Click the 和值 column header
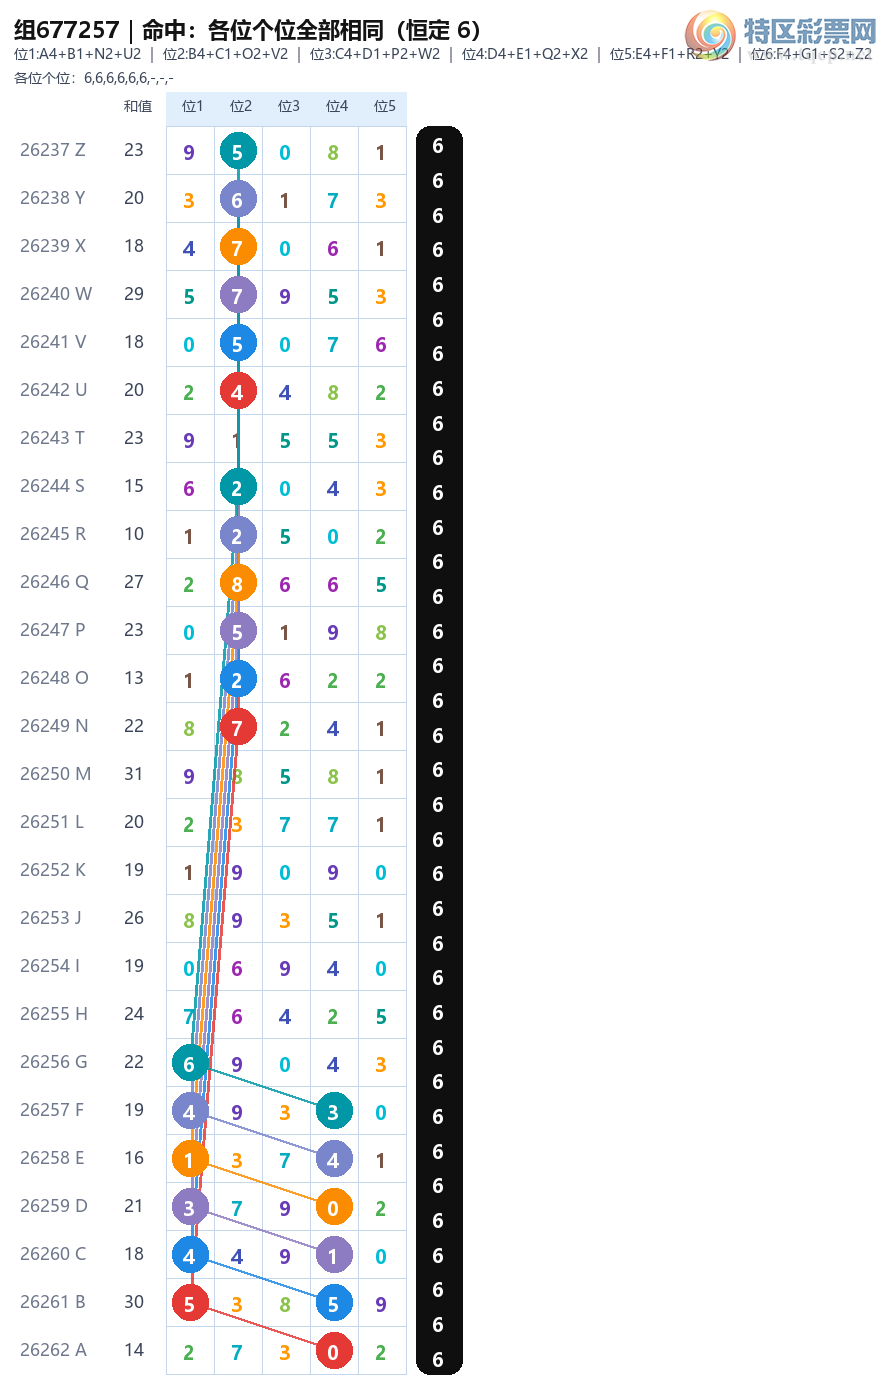This screenshot has height=1398, width=886. click(138, 106)
